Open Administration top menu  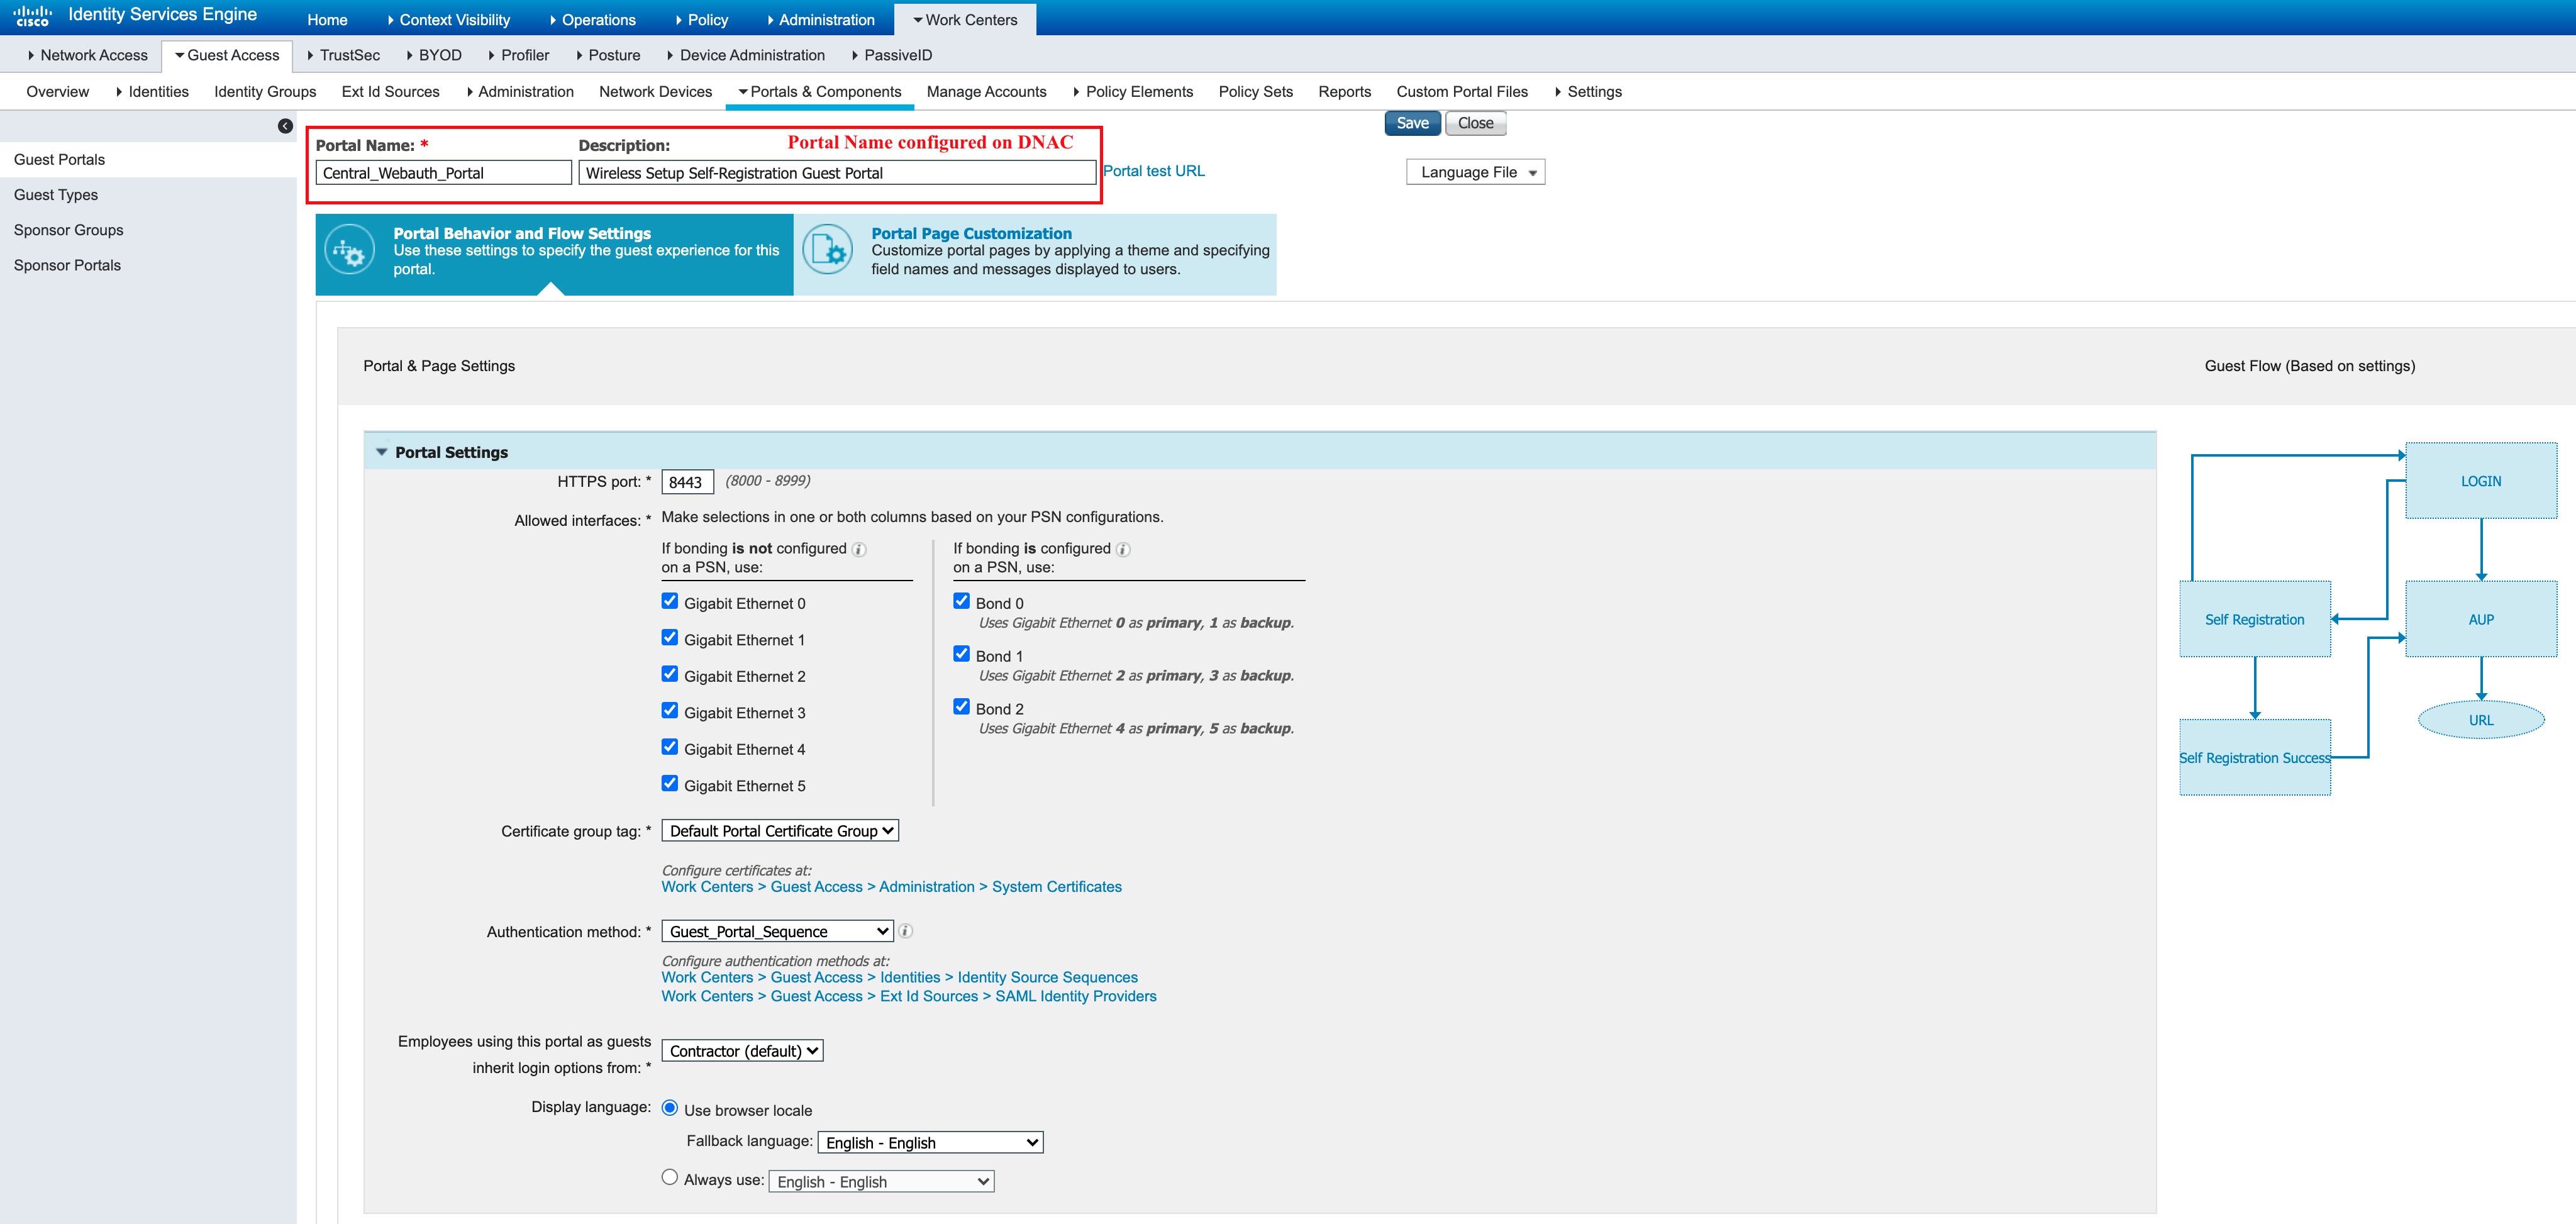(x=821, y=20)
